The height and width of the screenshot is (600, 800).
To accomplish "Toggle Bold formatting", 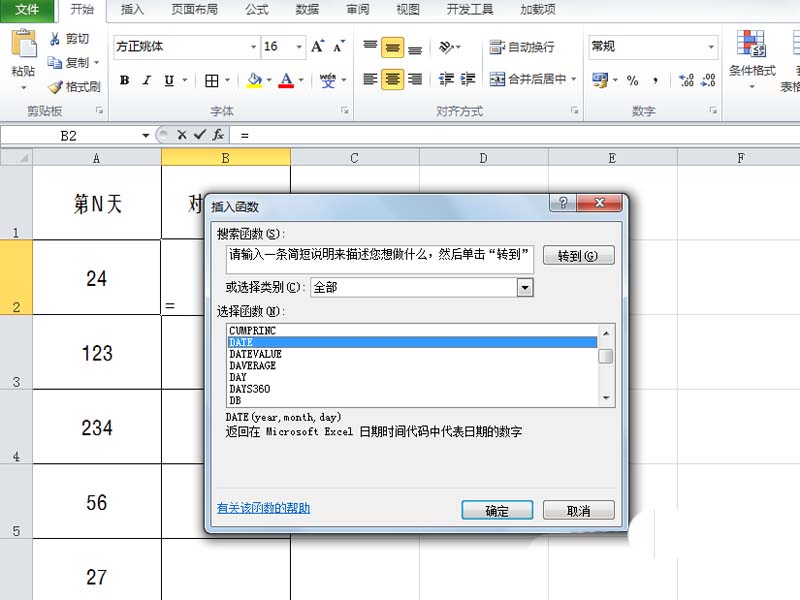I will pos(124,80).
